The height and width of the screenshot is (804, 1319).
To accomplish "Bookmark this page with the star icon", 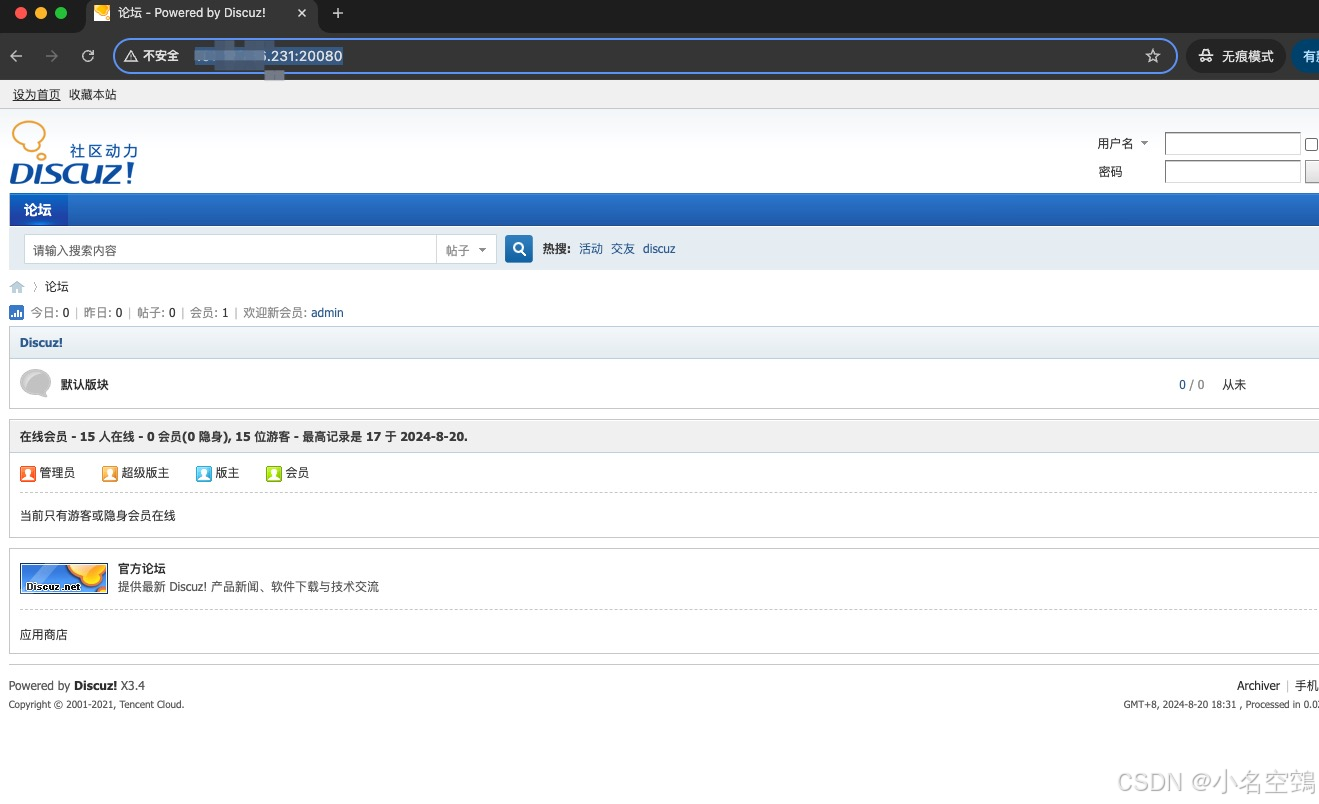I will tap(1152, 56).
